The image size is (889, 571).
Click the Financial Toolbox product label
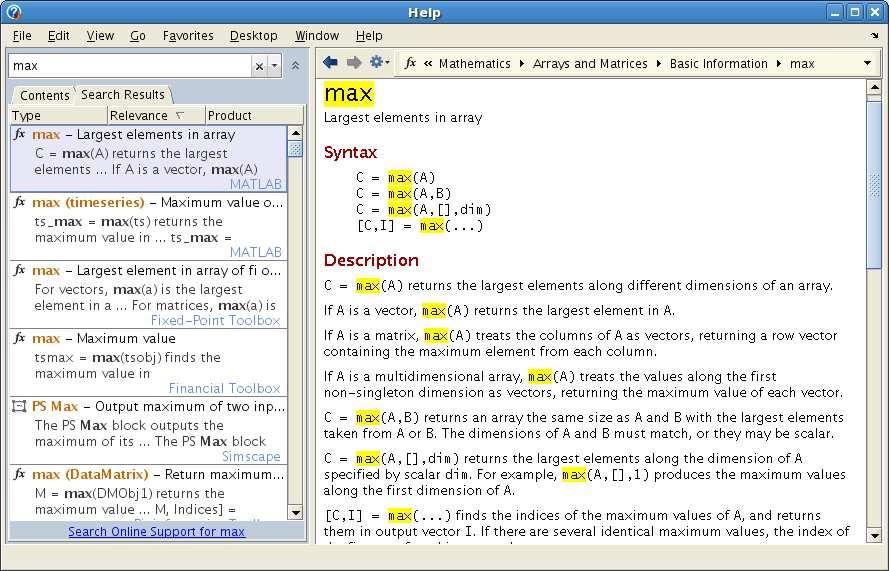[x=225, y=388]
